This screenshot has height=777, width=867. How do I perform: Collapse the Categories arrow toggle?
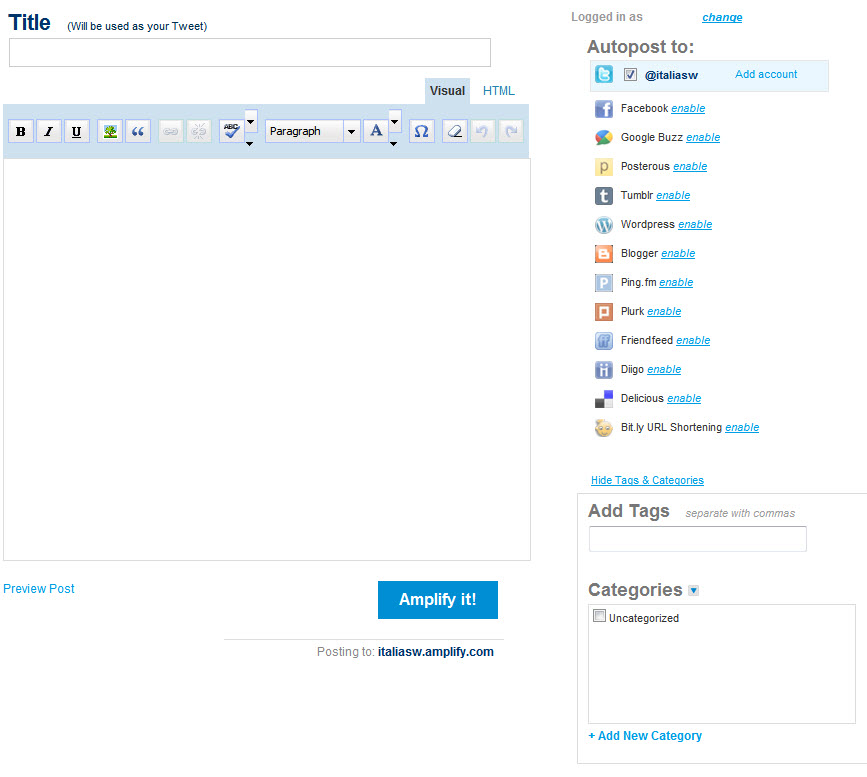pyautogui.click(x=694, y=591)
